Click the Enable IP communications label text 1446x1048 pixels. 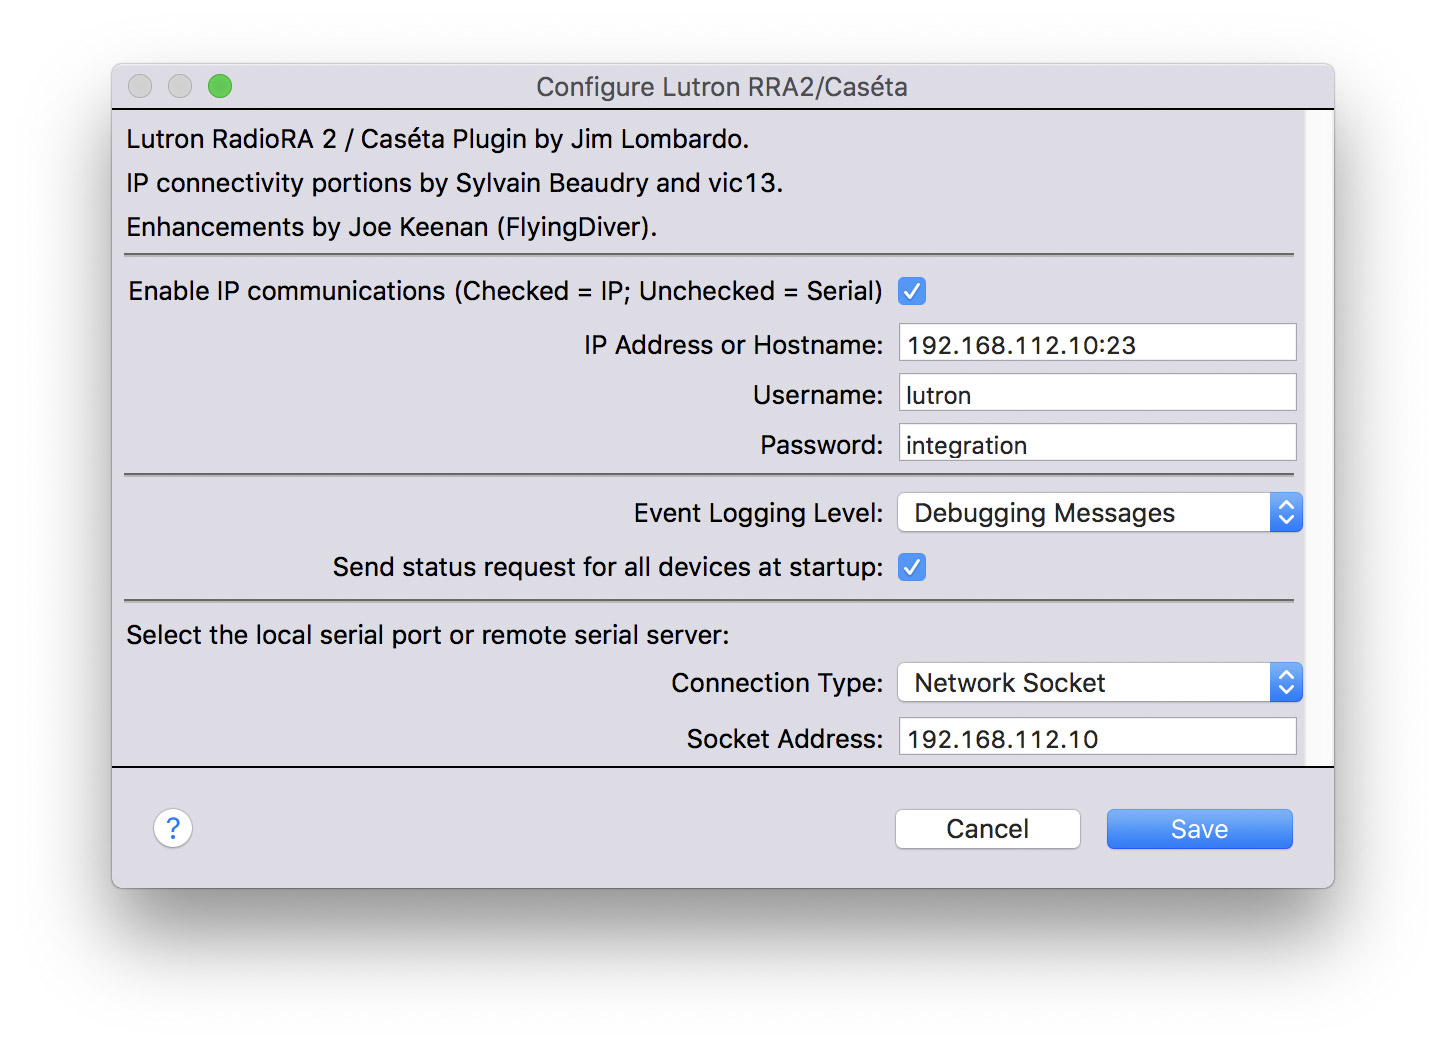pos(505,291)
